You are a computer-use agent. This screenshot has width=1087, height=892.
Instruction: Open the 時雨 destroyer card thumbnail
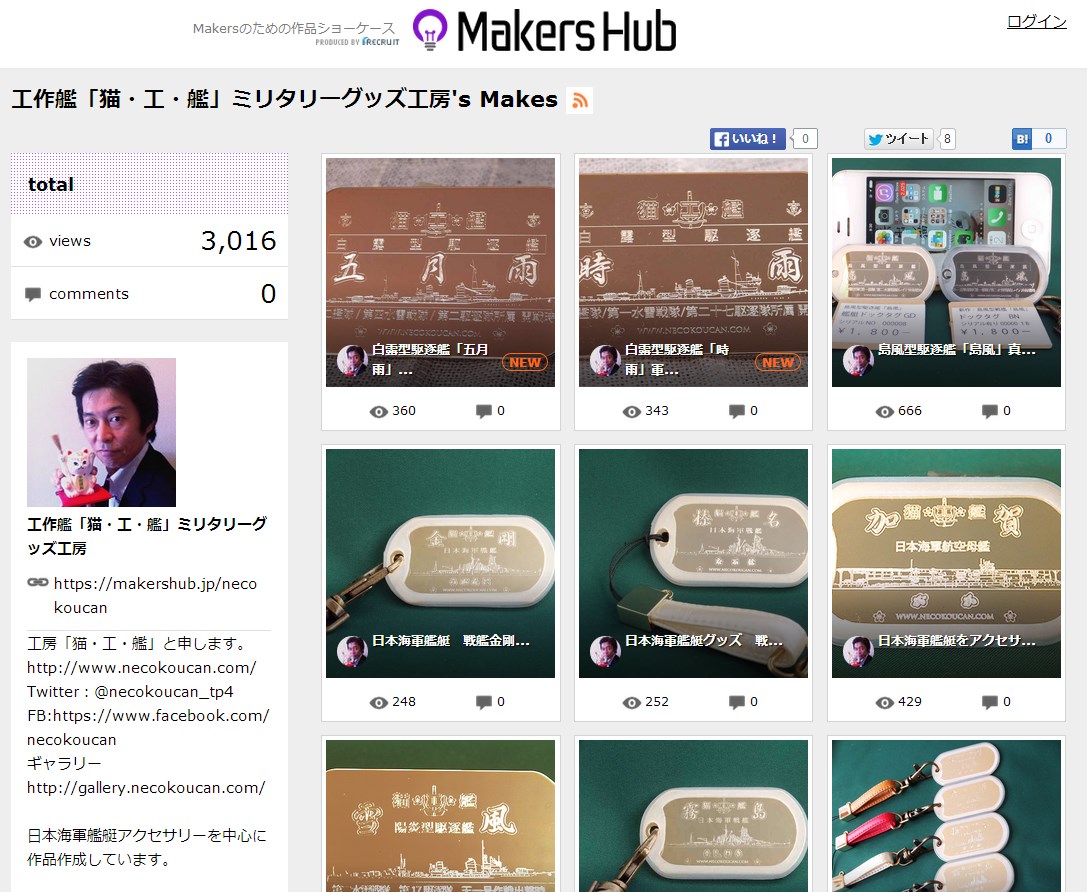[x=693, y=272]
